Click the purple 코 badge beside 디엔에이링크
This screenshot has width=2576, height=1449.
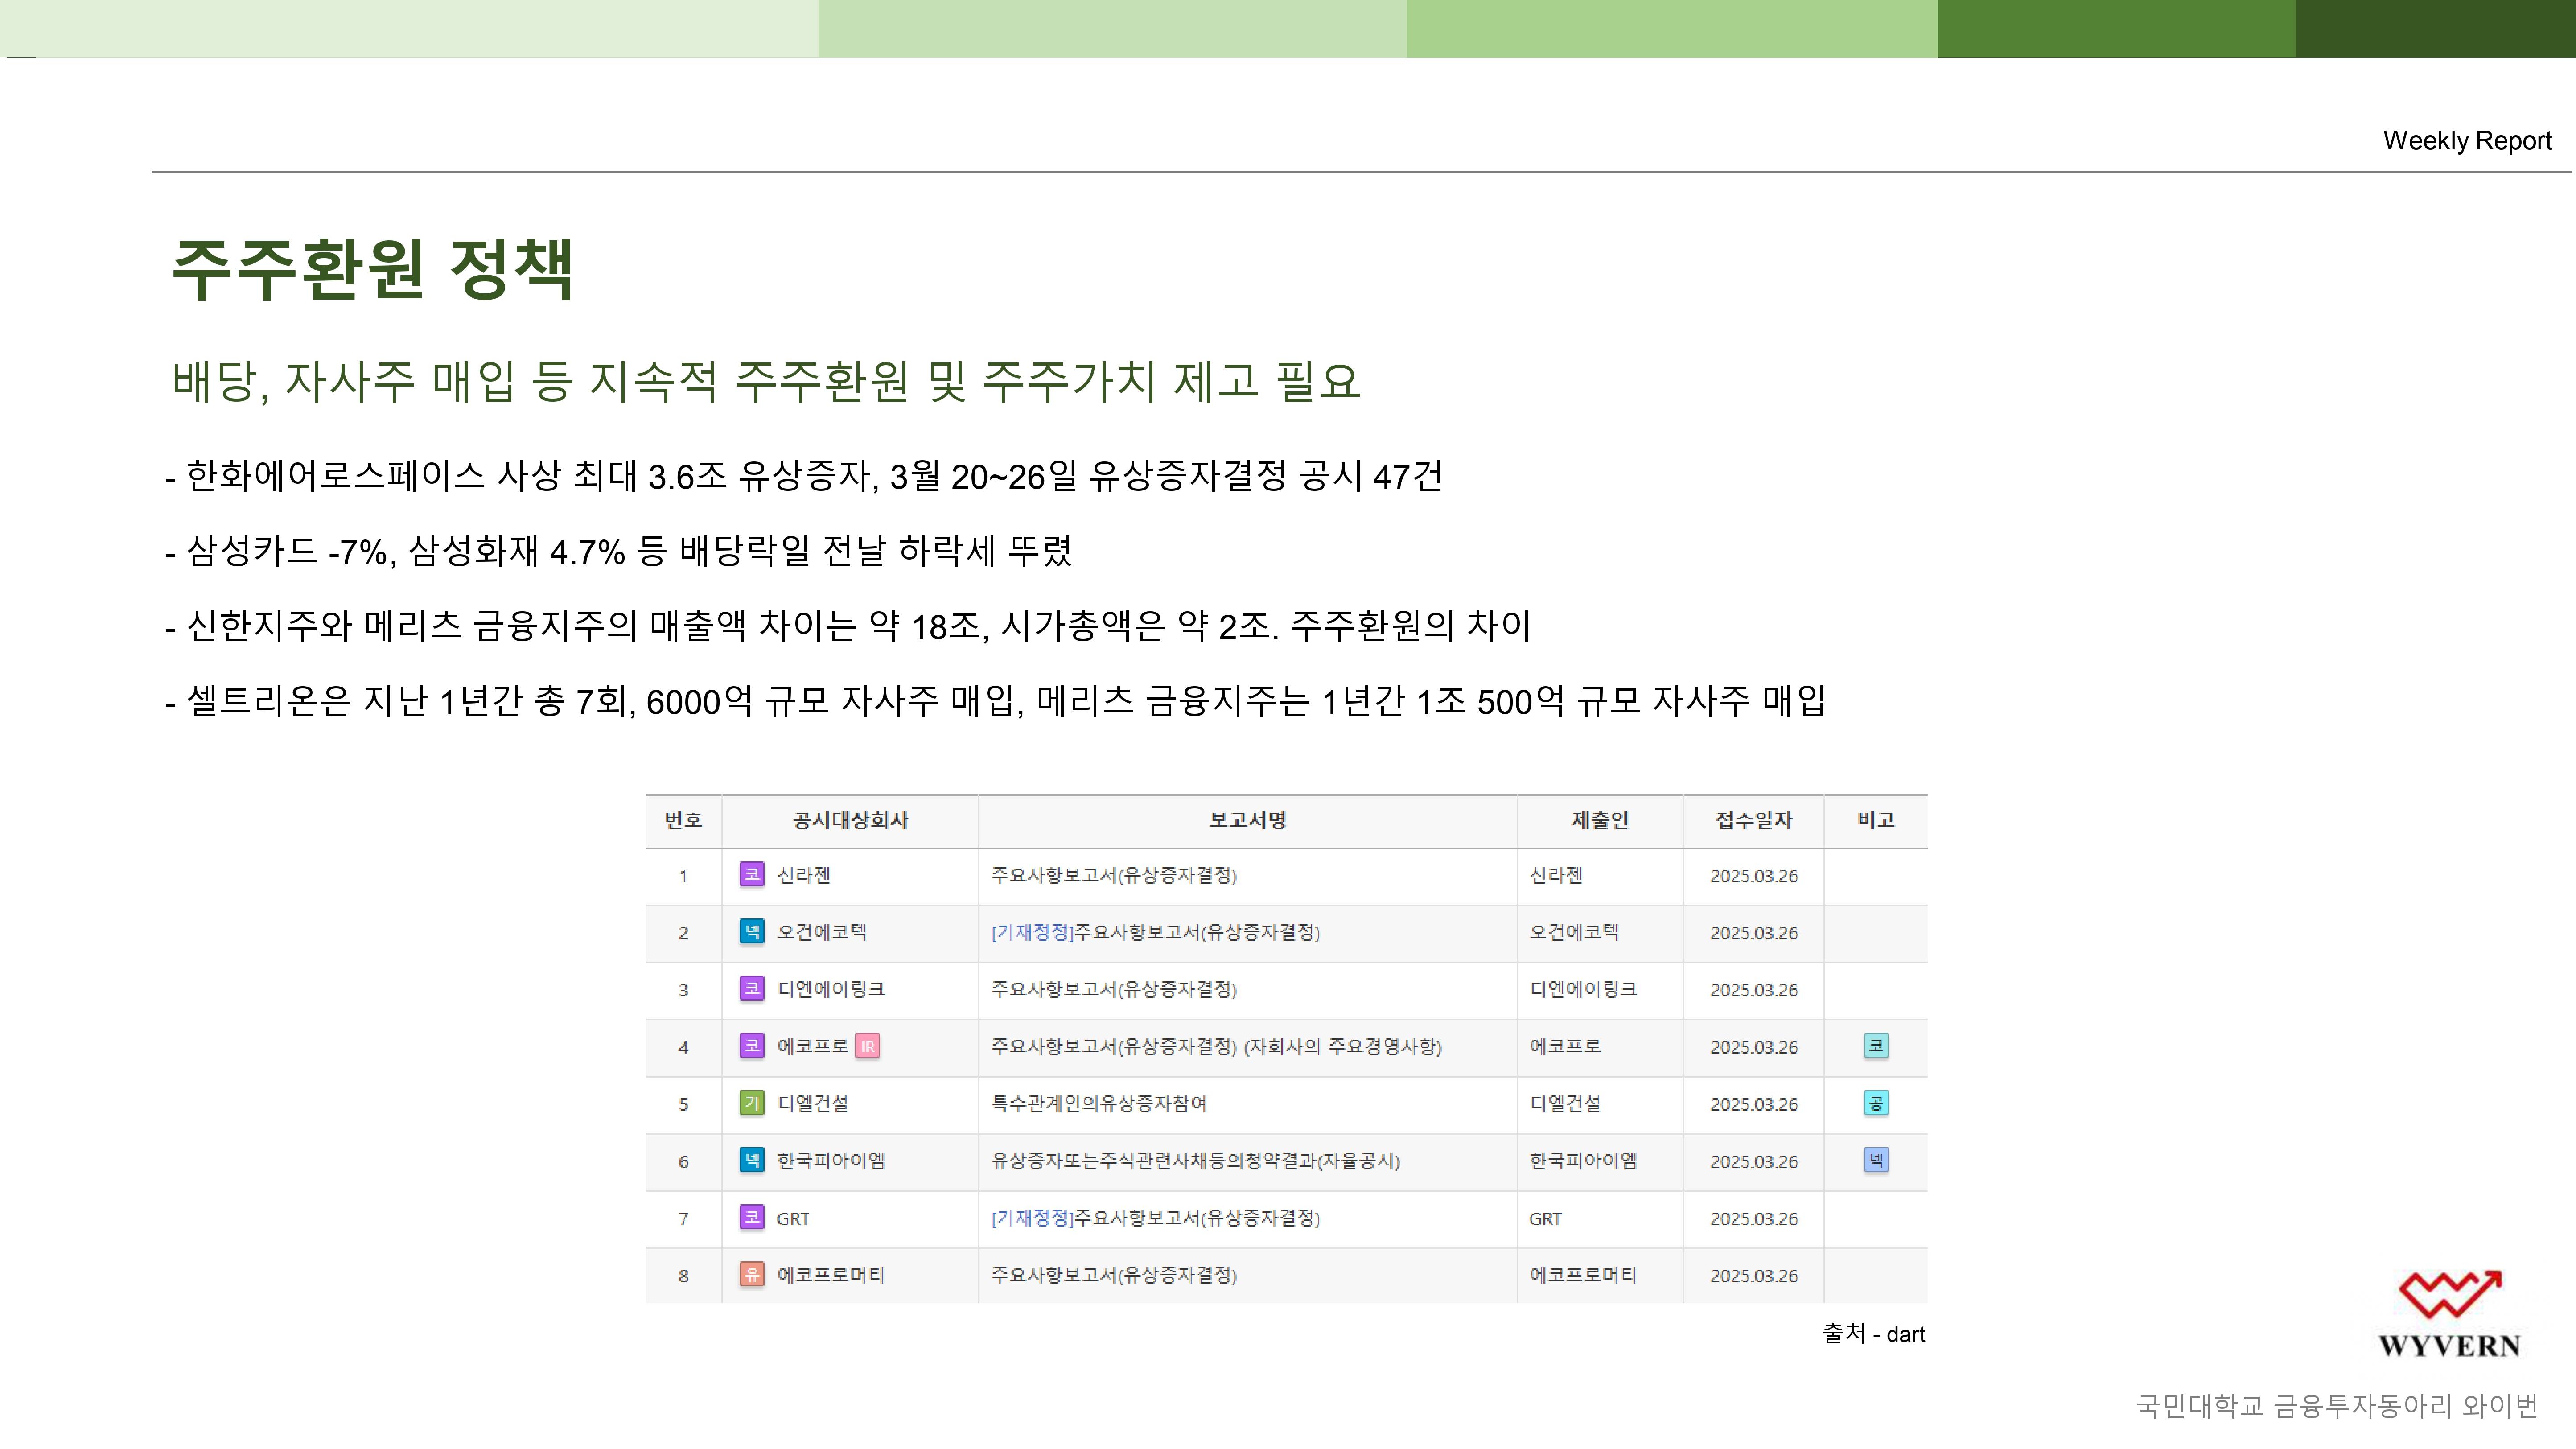[x=752, y=988]
